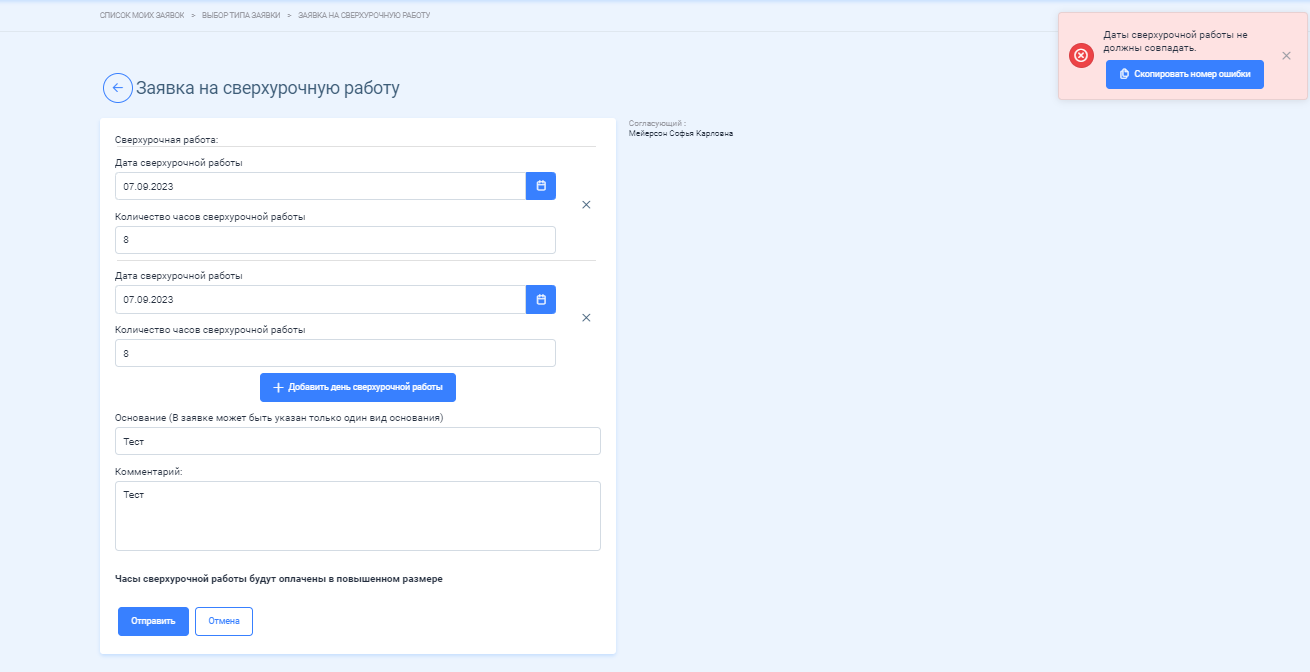
Task: Focus the second overtime date field
Action: coord(321,299)
